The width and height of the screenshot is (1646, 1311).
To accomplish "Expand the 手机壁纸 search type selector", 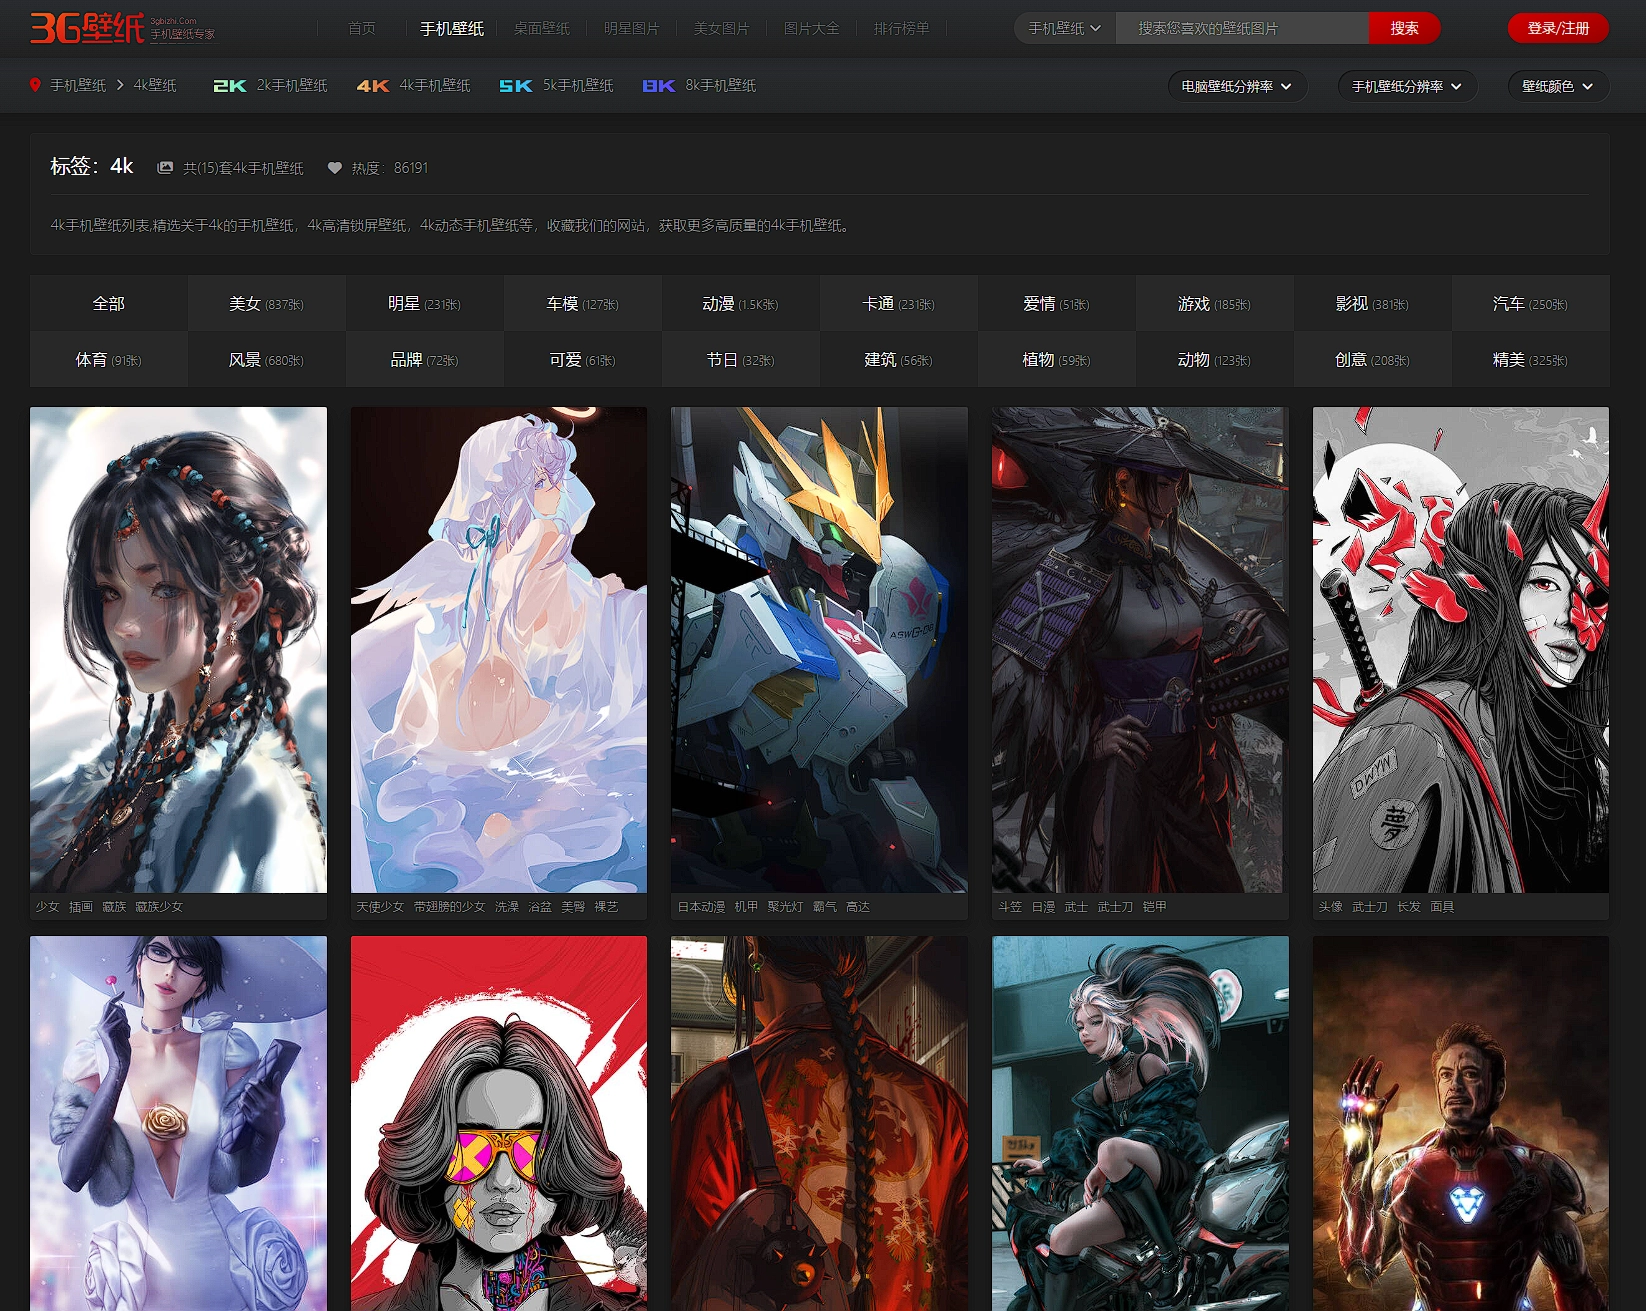I will tap(1064, 28).
